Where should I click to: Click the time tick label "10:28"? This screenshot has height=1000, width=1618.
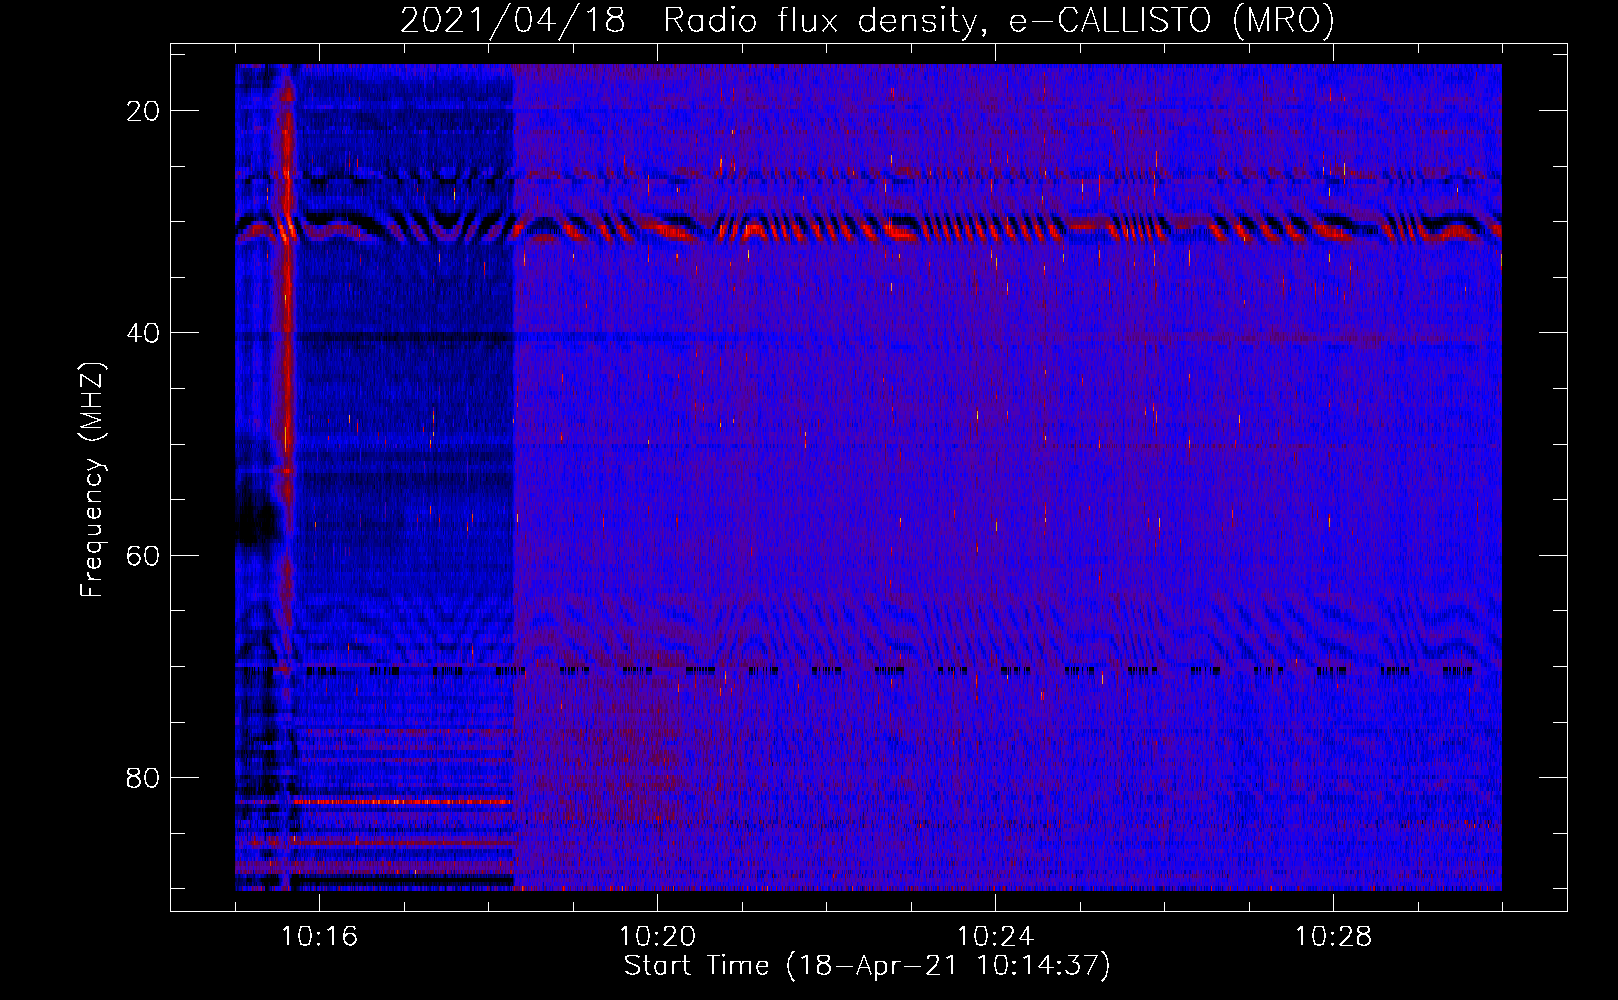pos(1333,936)
